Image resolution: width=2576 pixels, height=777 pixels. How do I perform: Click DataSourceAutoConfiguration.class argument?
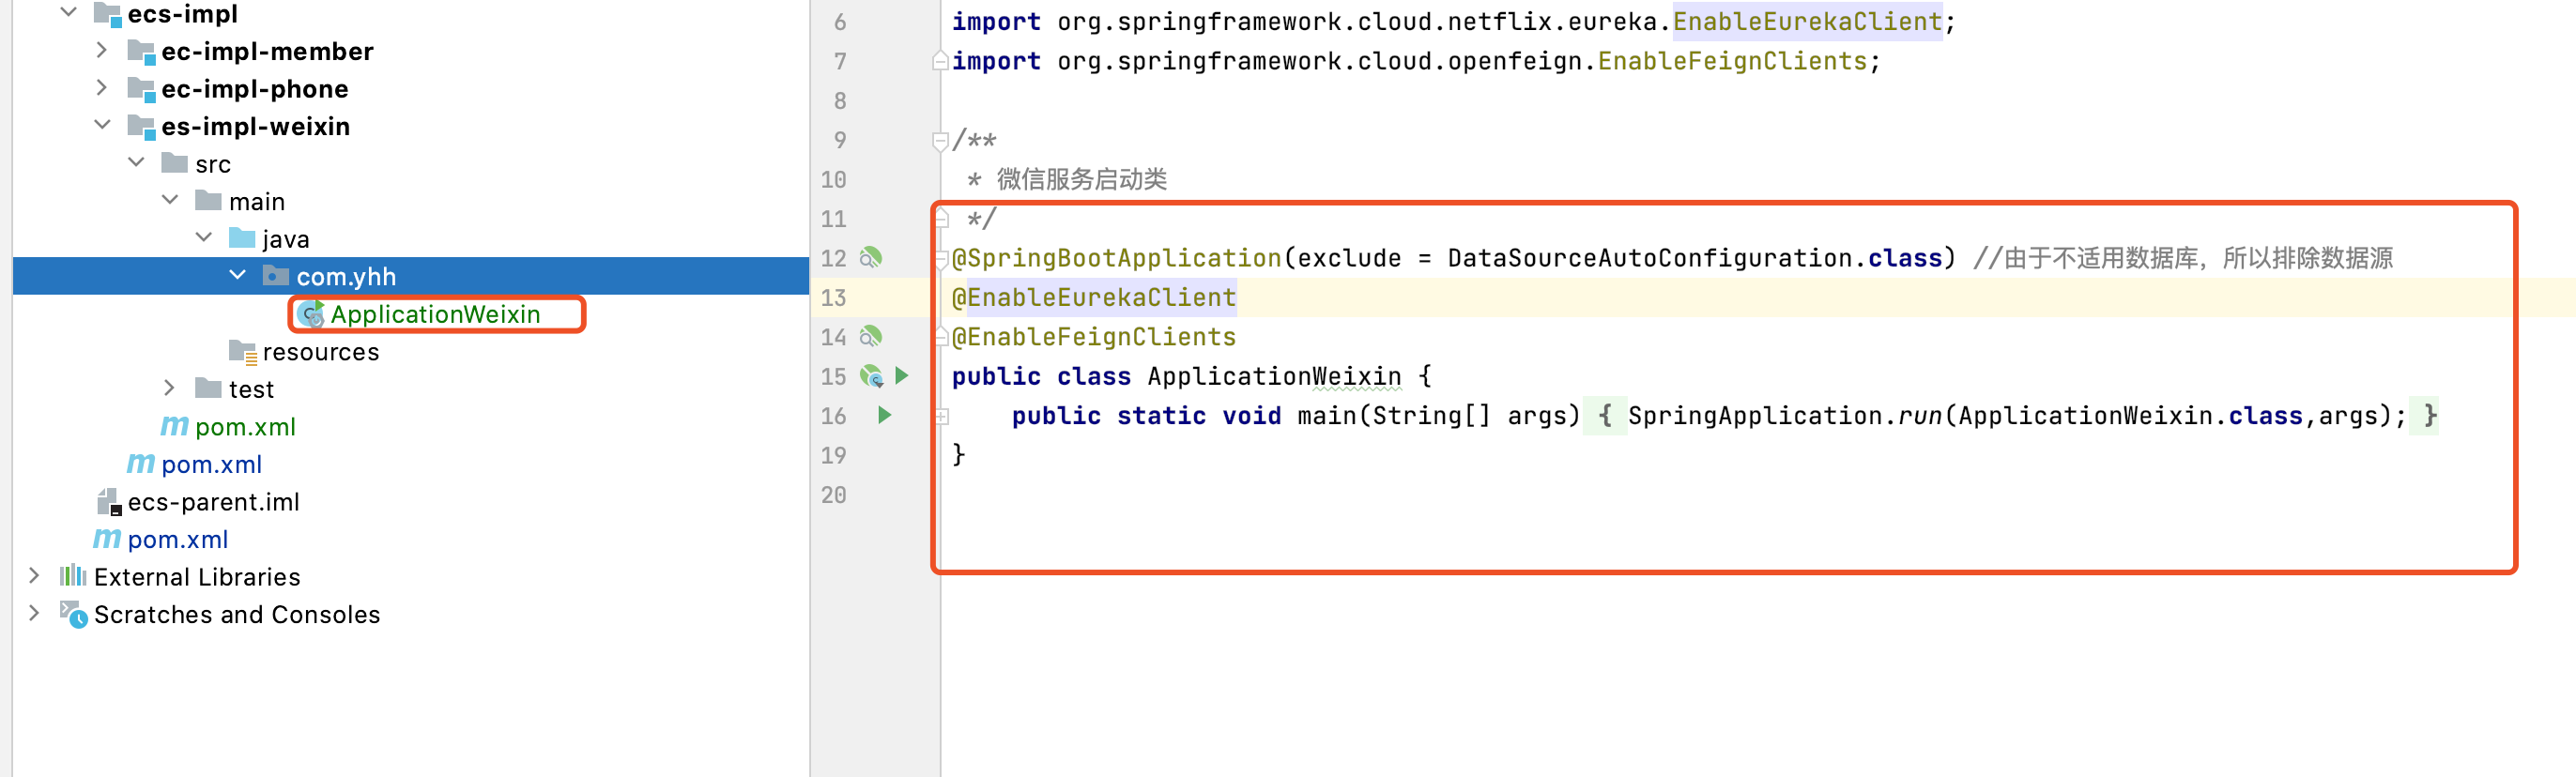coord(1694,258)
